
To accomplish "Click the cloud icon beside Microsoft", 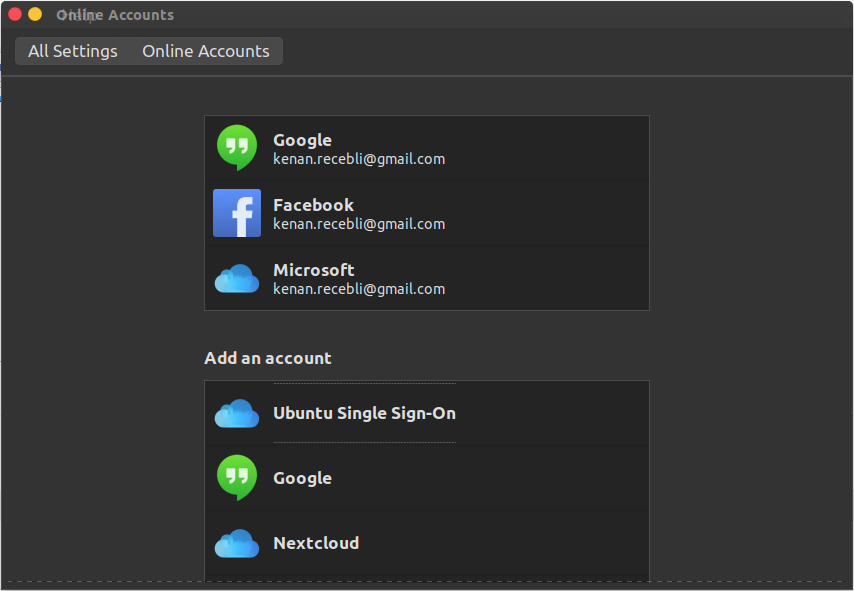I will click(x=237, y=279).
